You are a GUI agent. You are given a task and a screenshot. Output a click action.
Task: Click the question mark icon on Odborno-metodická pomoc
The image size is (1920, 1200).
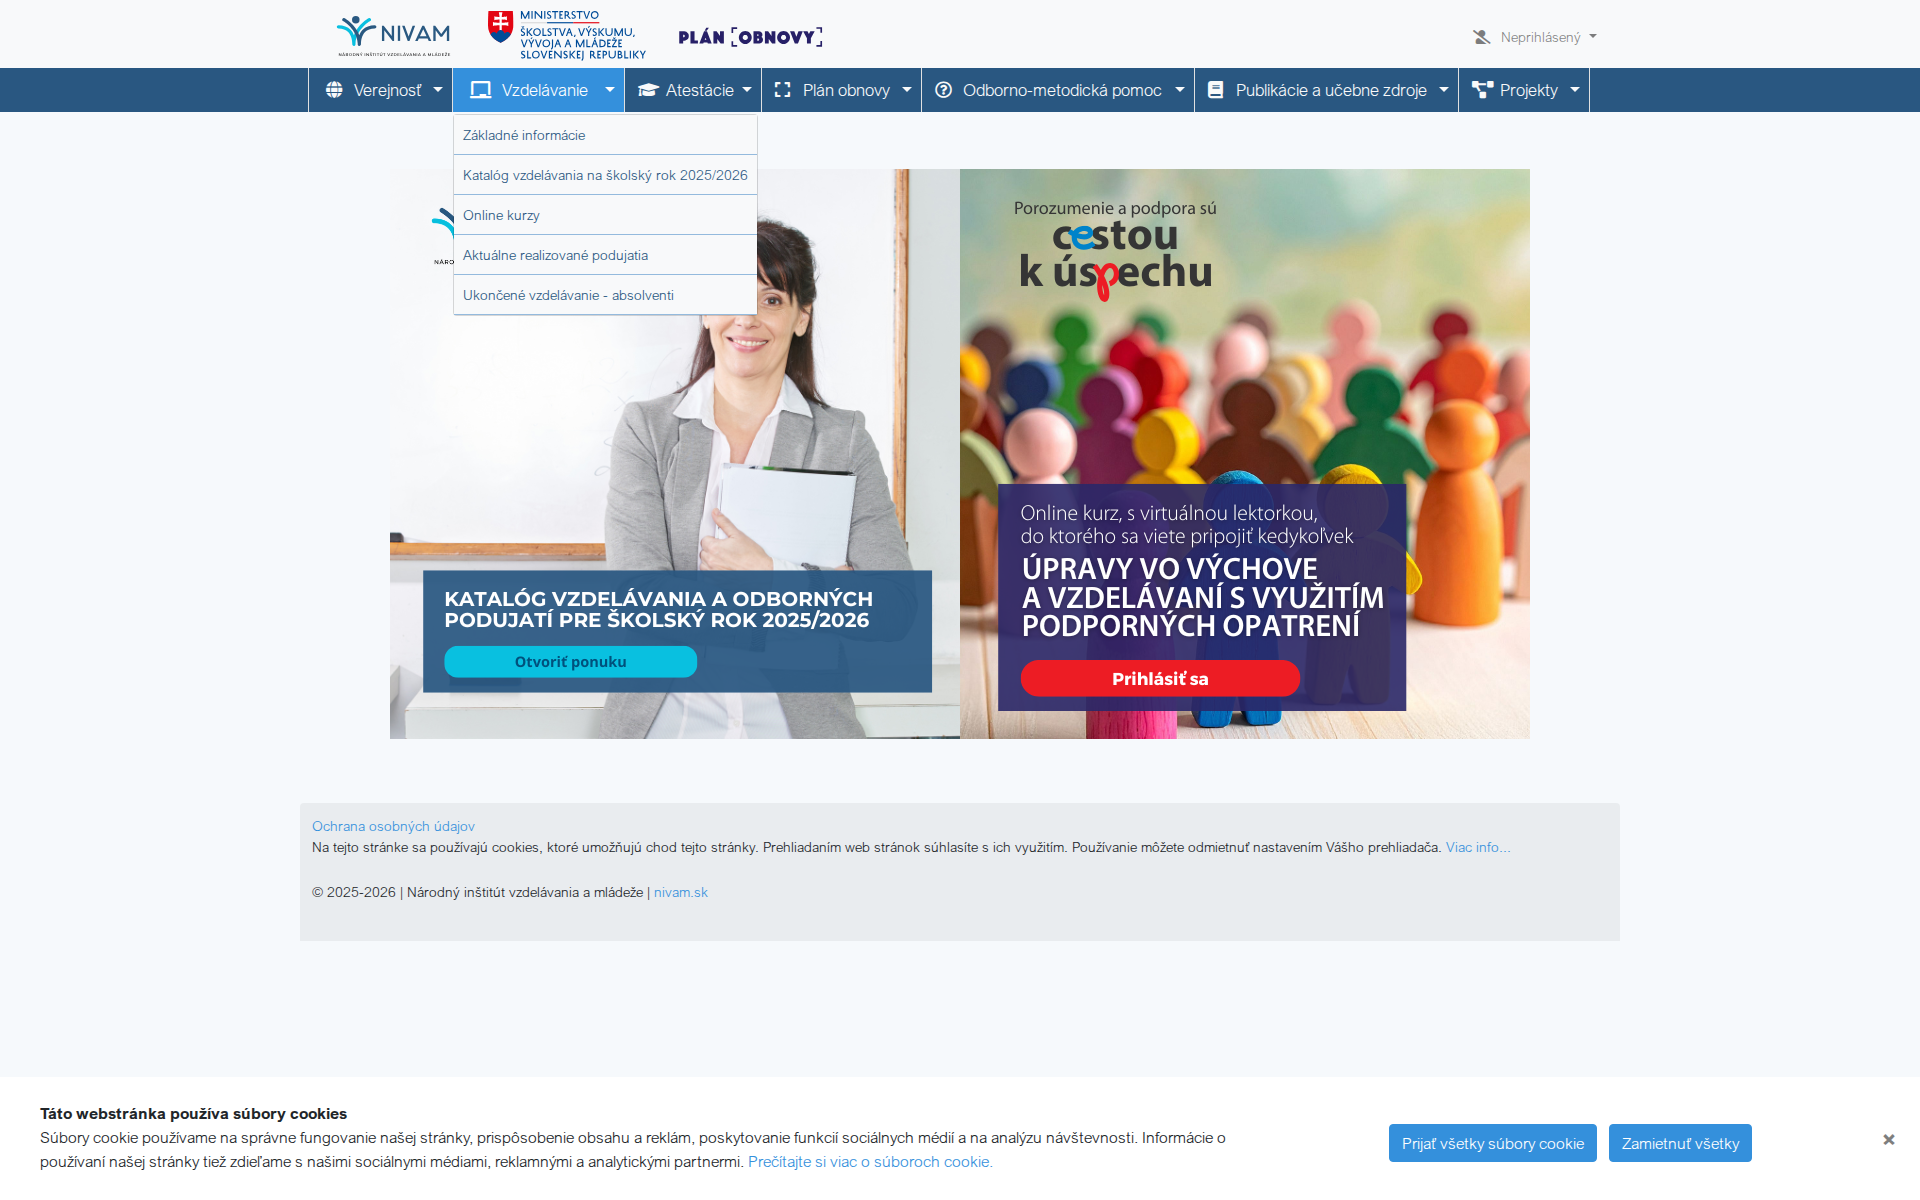pos(945,89)
